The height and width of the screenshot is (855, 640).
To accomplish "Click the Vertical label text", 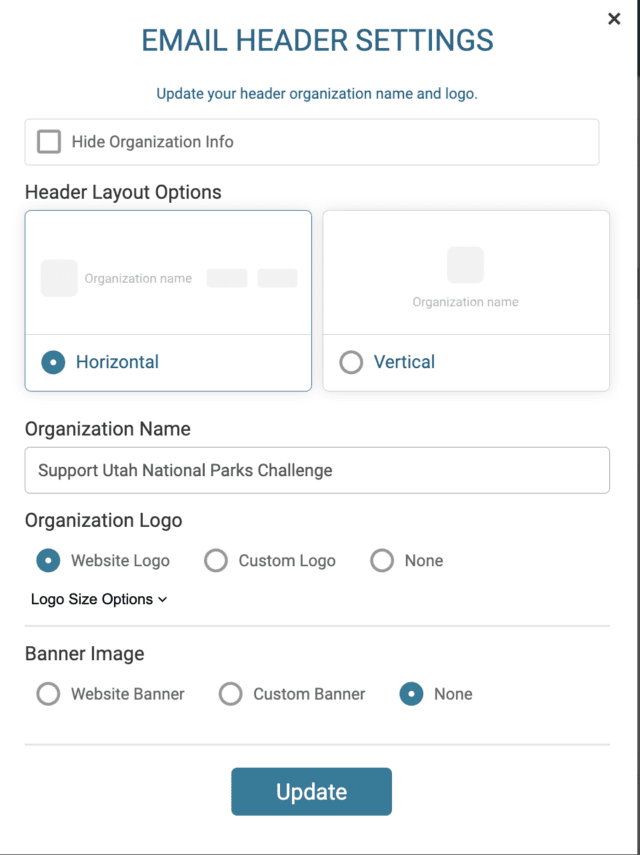I will point(404,362).
